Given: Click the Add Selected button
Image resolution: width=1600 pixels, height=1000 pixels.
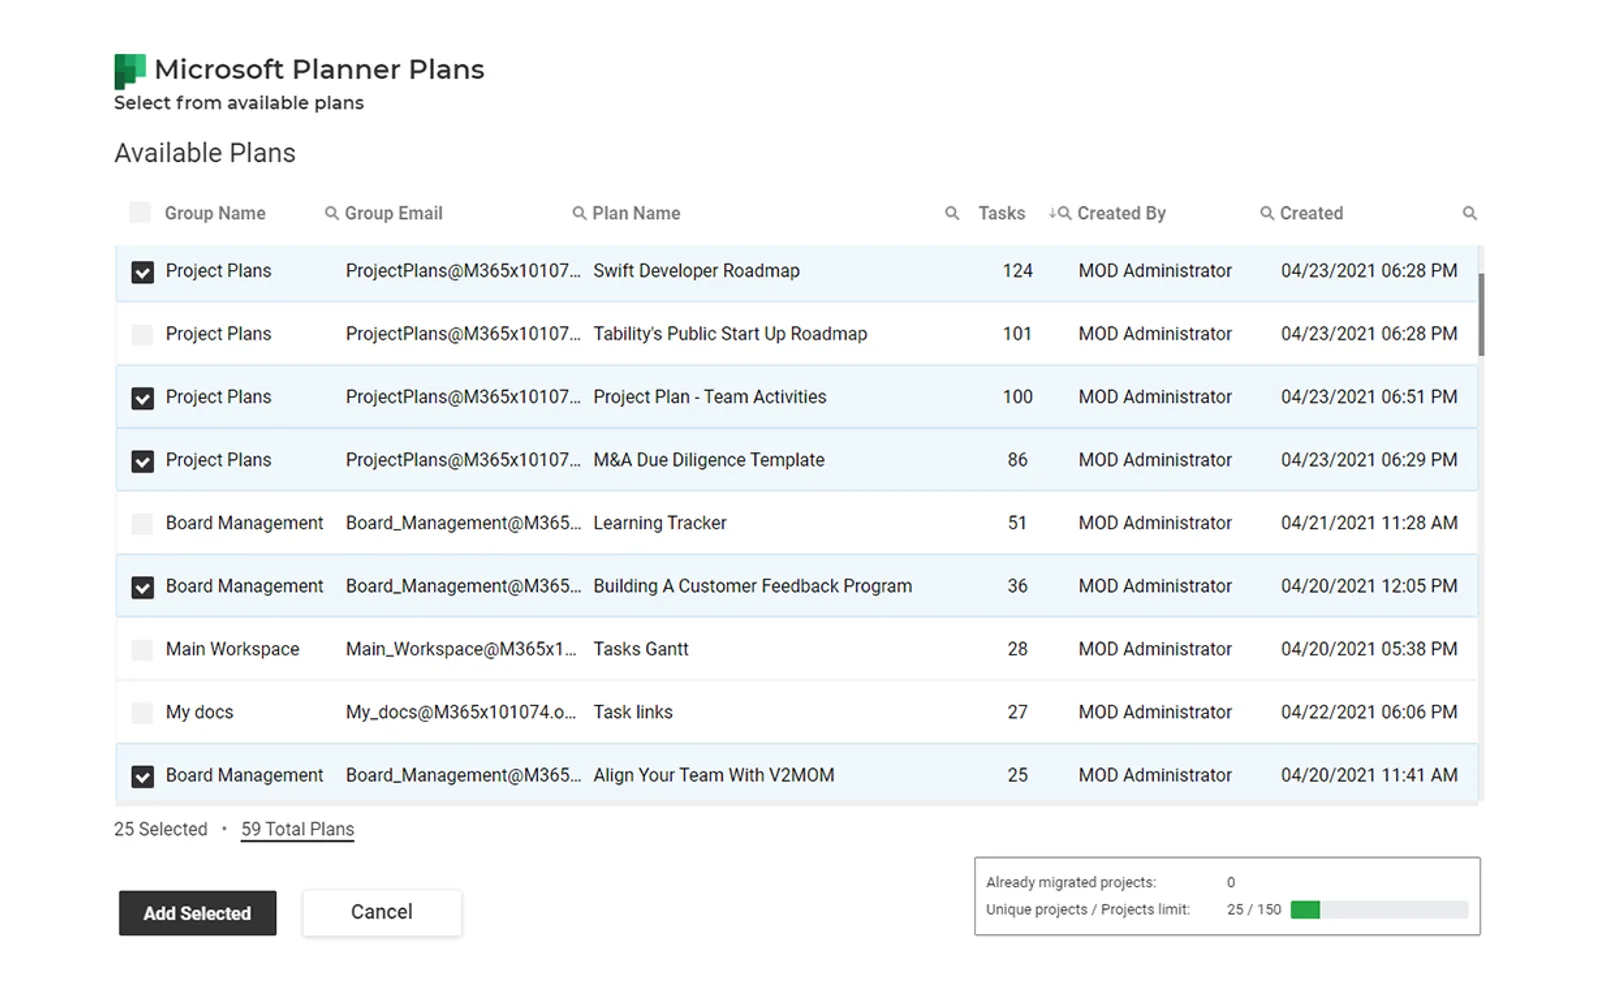Looking at the screenshot, I should [197, 913].
